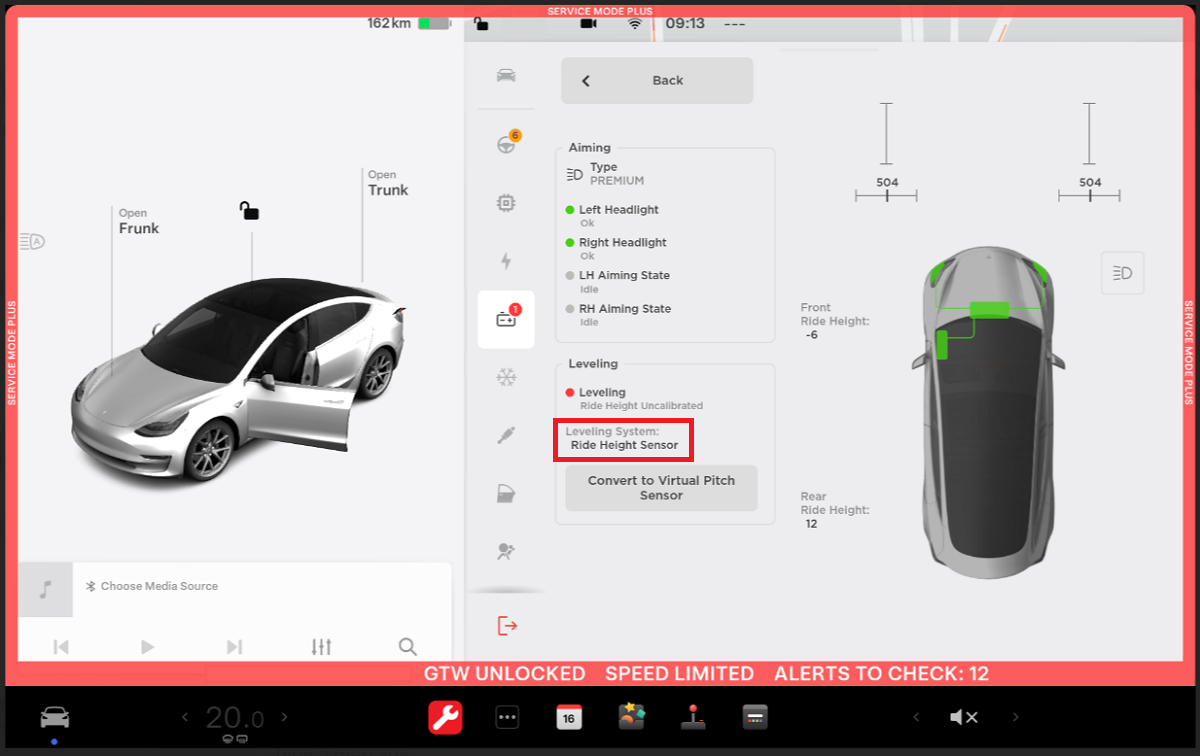The width and height of the screenshot is (1200, 756).
Task: Select the steering wheel sidebar icon
Action: 506,144
